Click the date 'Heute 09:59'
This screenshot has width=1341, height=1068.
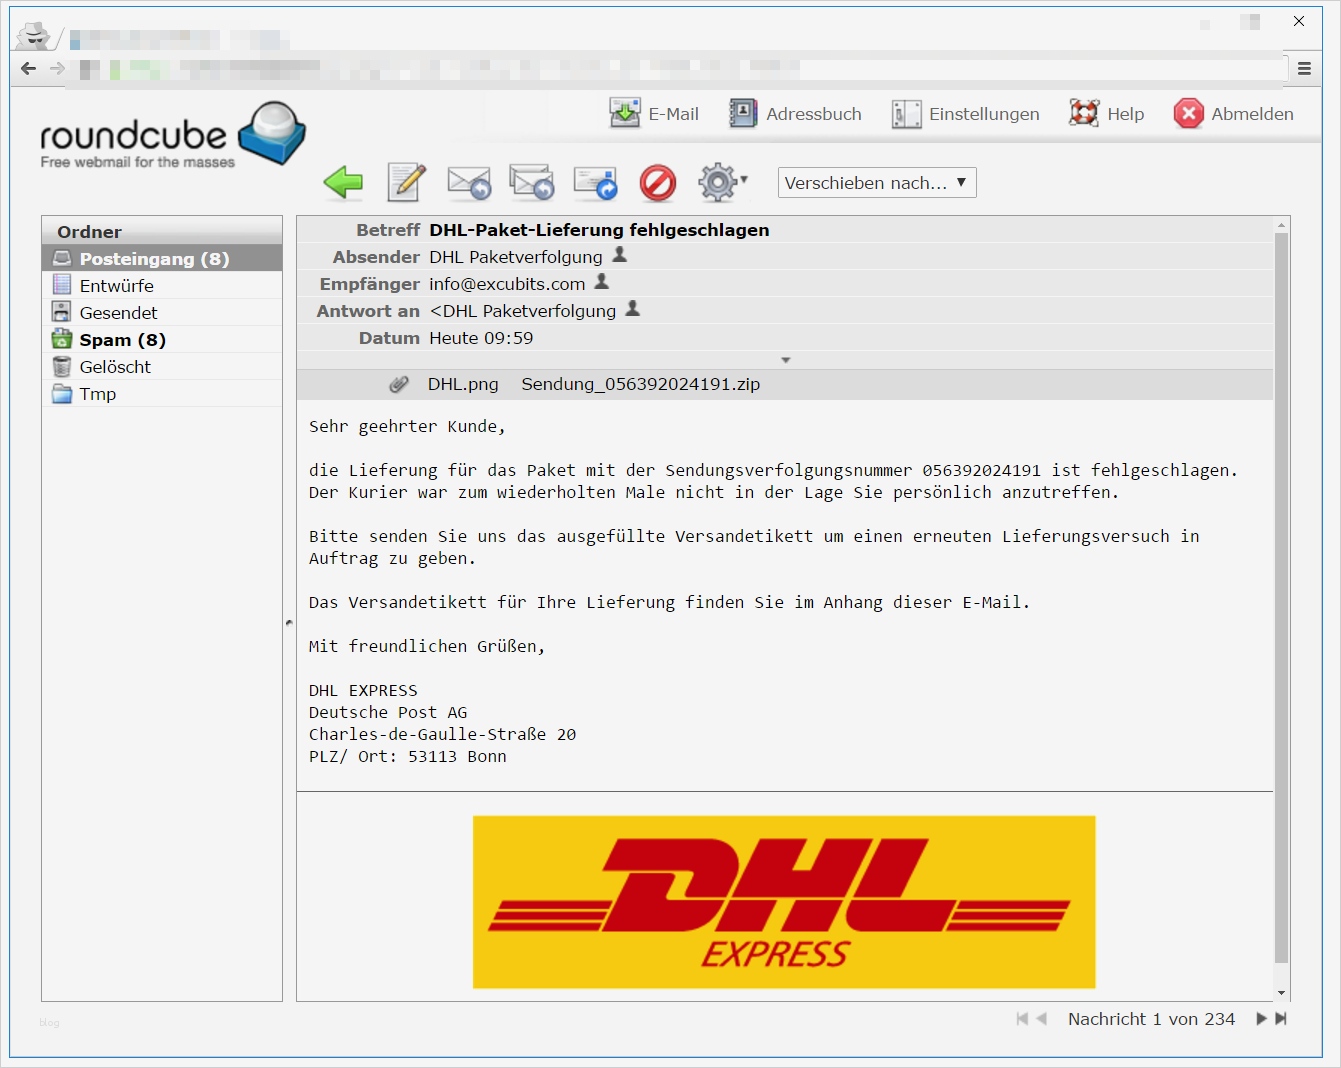click(x=481, y=338)
